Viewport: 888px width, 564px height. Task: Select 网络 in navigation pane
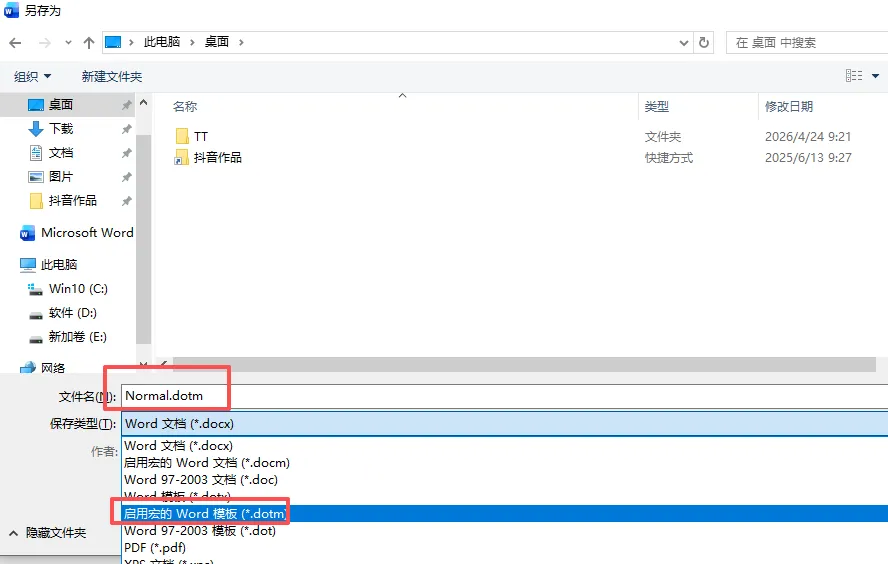[53, 368]
